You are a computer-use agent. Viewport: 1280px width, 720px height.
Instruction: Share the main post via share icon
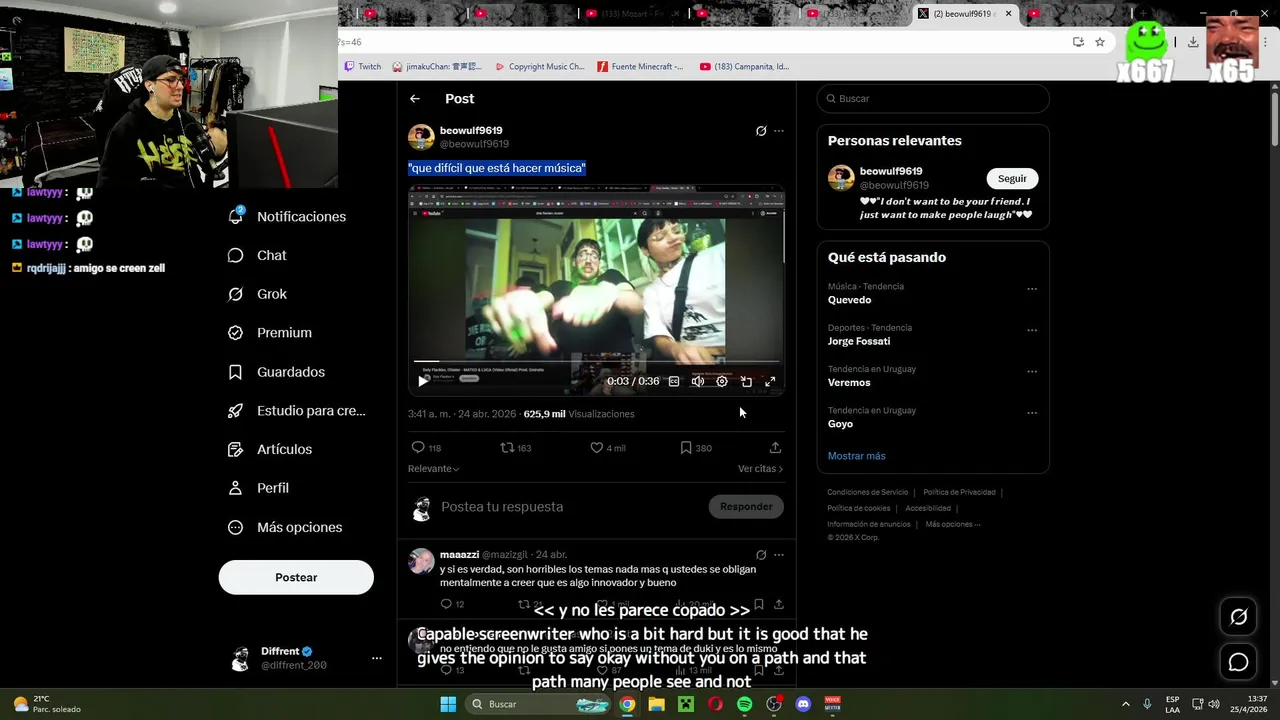(x=775, y=448)
